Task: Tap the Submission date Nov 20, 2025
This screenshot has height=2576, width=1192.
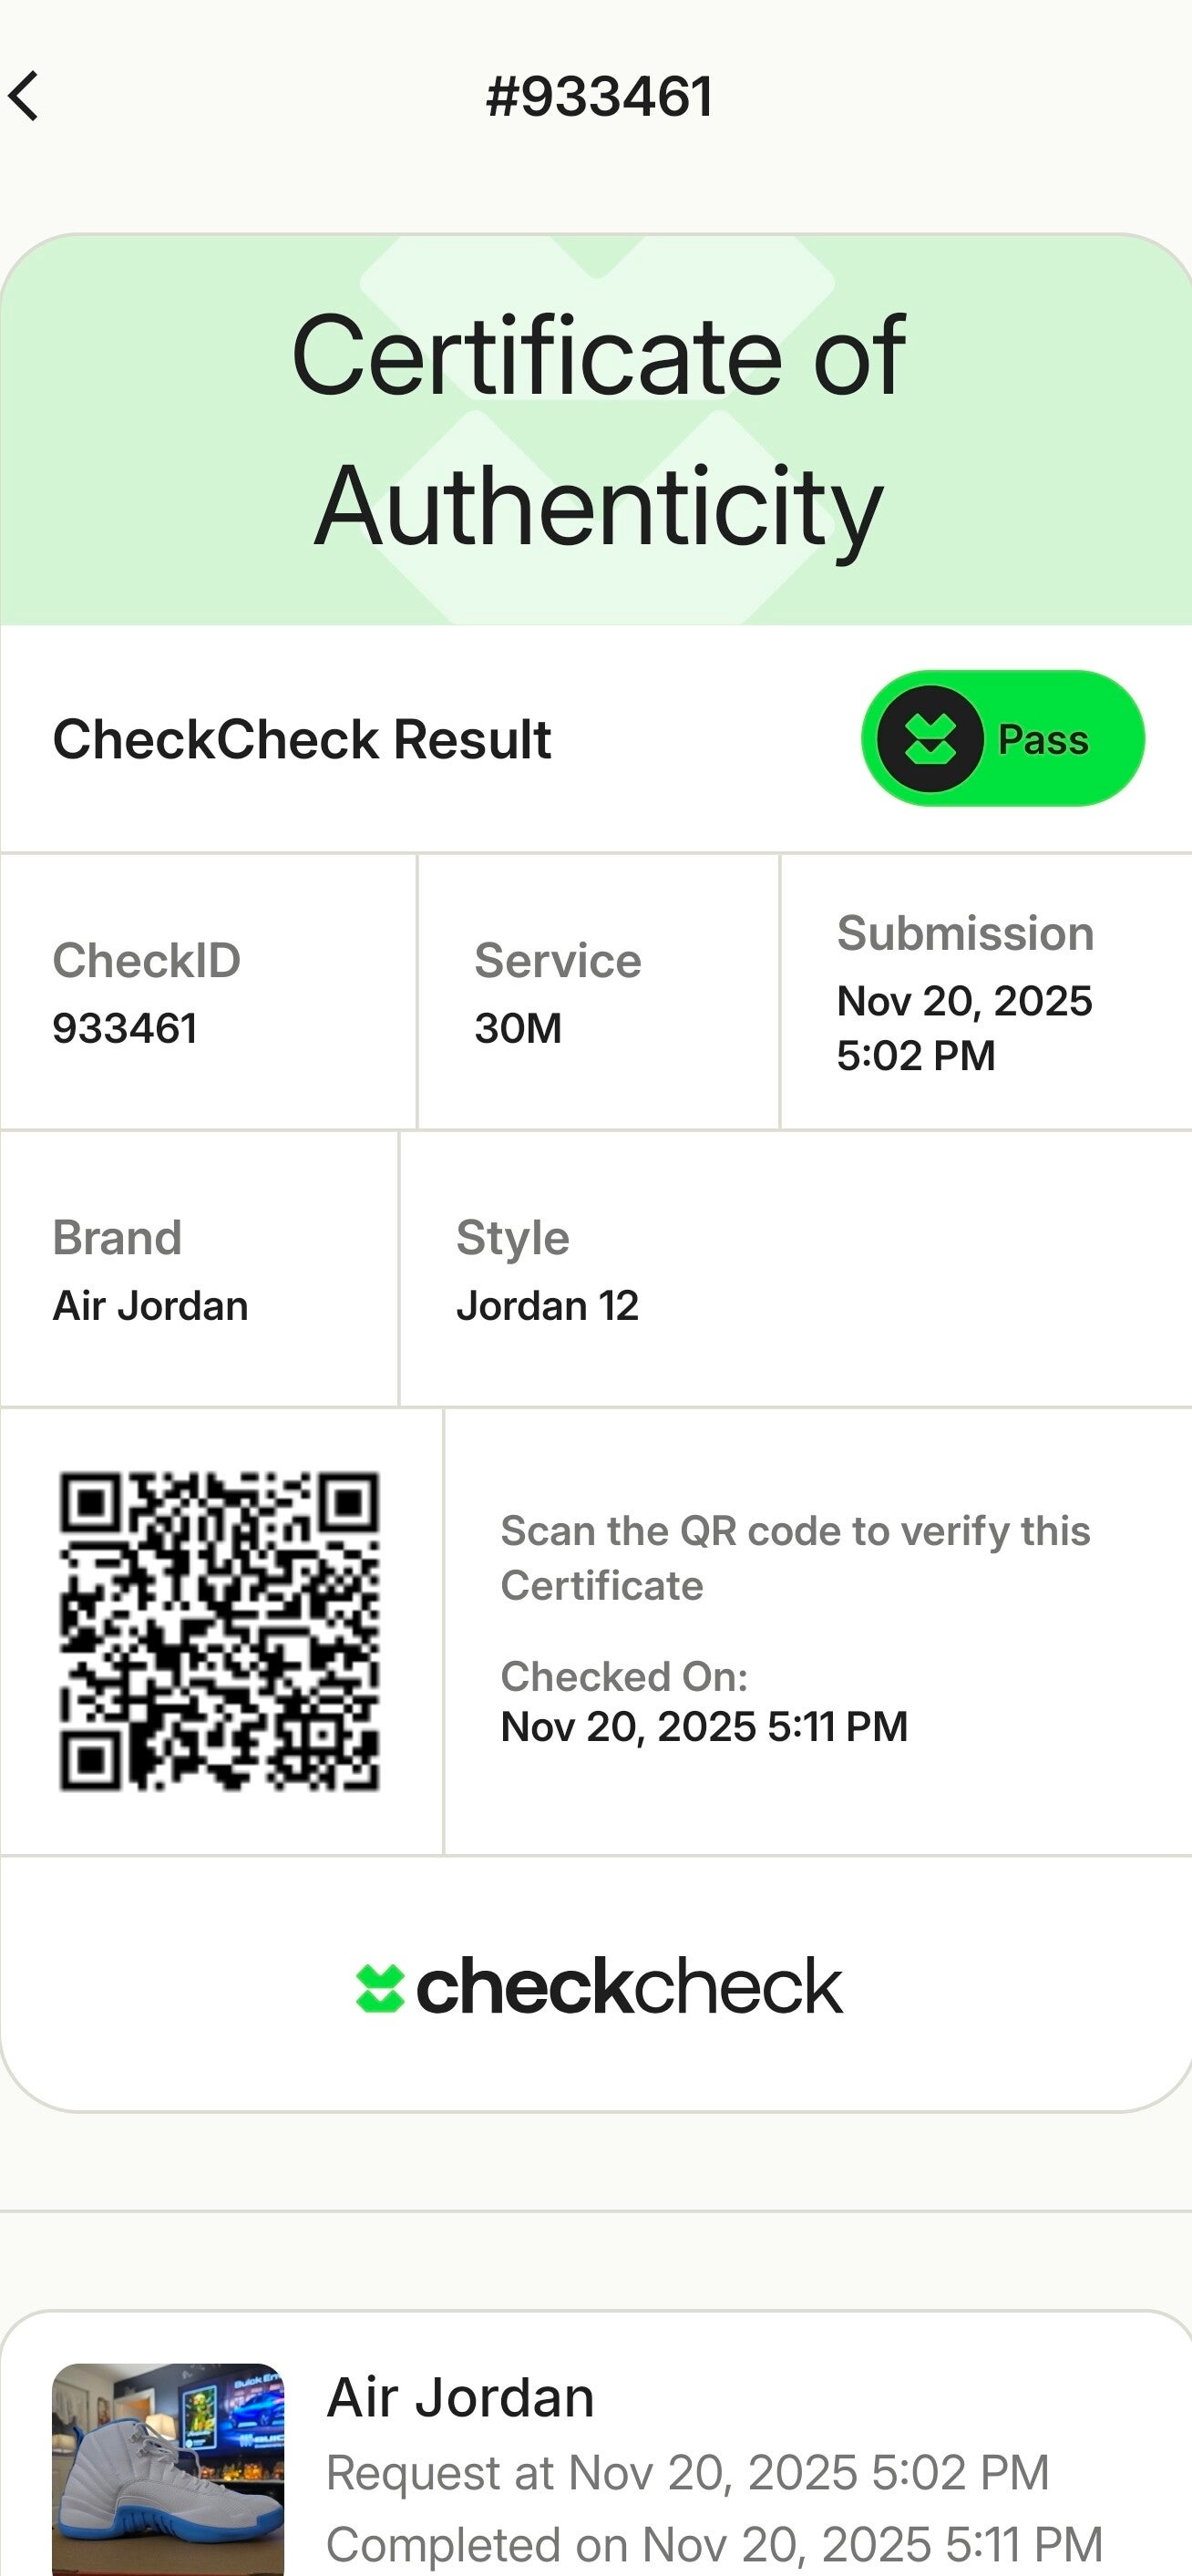Action: coord(964,1001)
